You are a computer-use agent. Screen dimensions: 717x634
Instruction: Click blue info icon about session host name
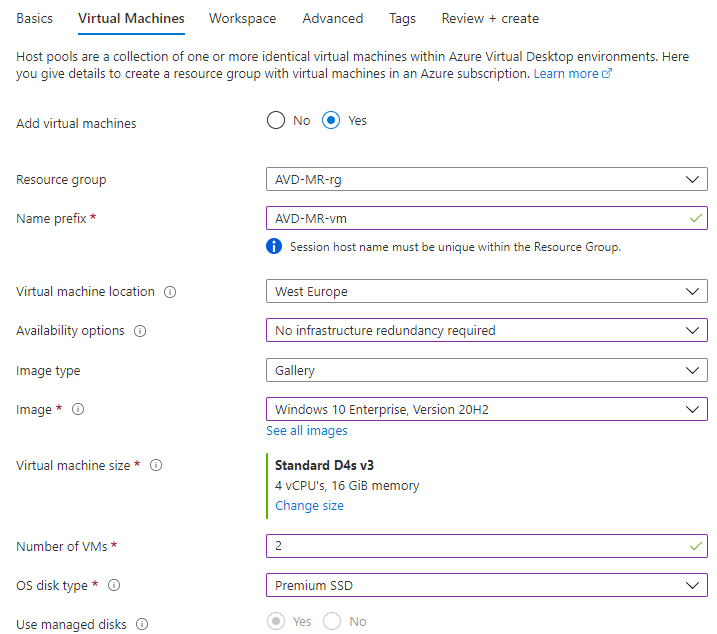(x=274, y=246)
